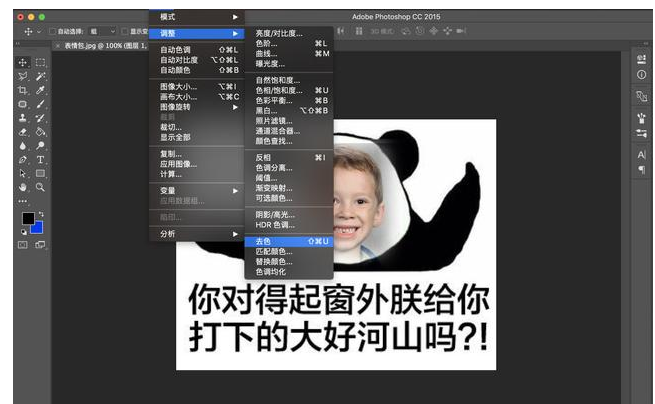
Task: Select the Horizontal Type tool
Action: pos(40,160)
